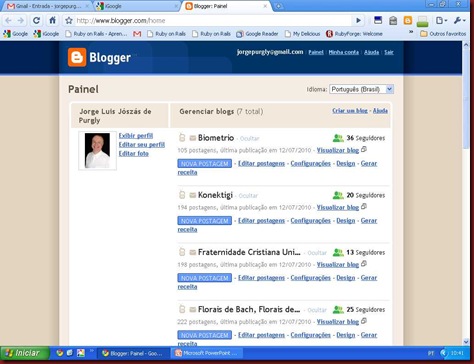Click the Ajuda link in header
The width and height of the screenshot is (474, 364).
371,52
